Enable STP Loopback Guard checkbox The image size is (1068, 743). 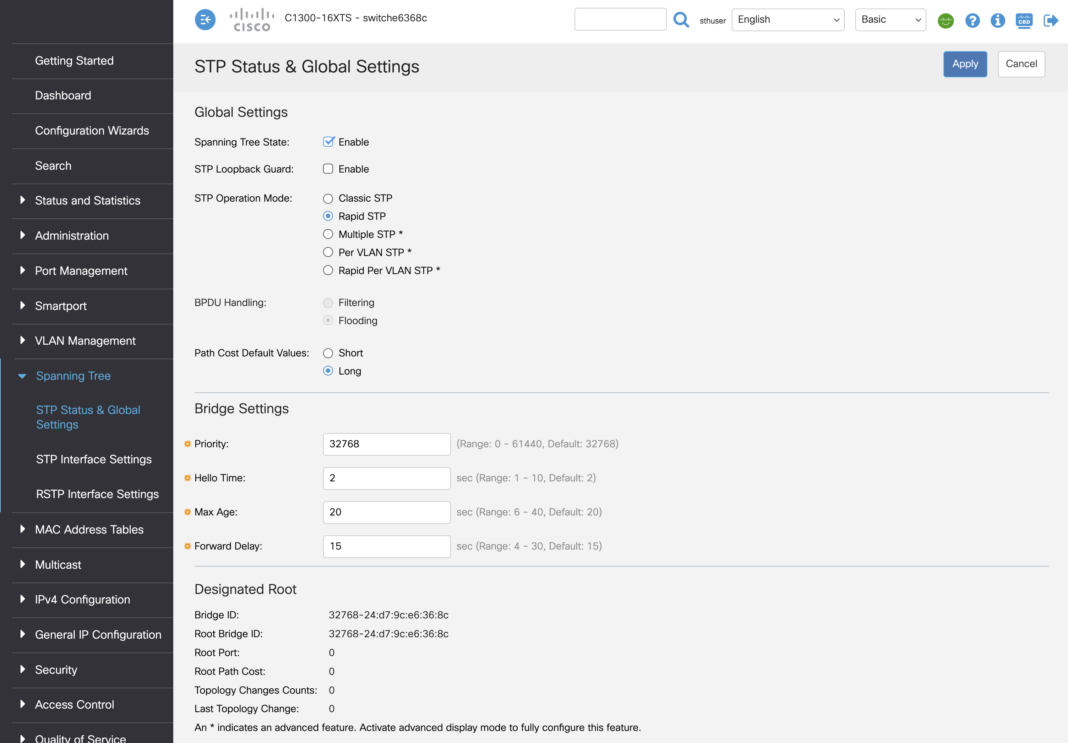(328, 169)
